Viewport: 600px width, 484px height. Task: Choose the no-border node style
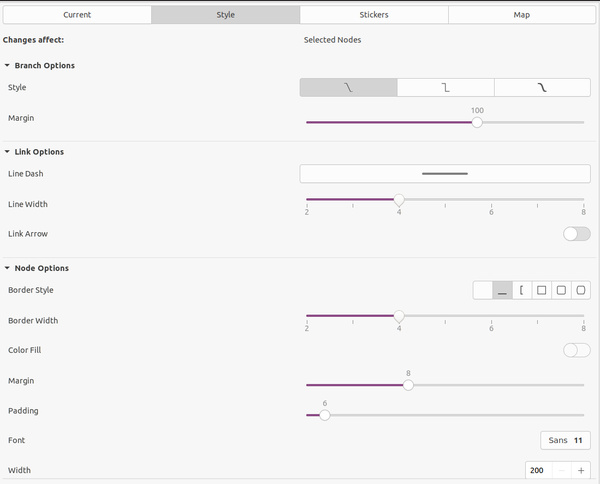pyautogui.click(x=483, y=290)
